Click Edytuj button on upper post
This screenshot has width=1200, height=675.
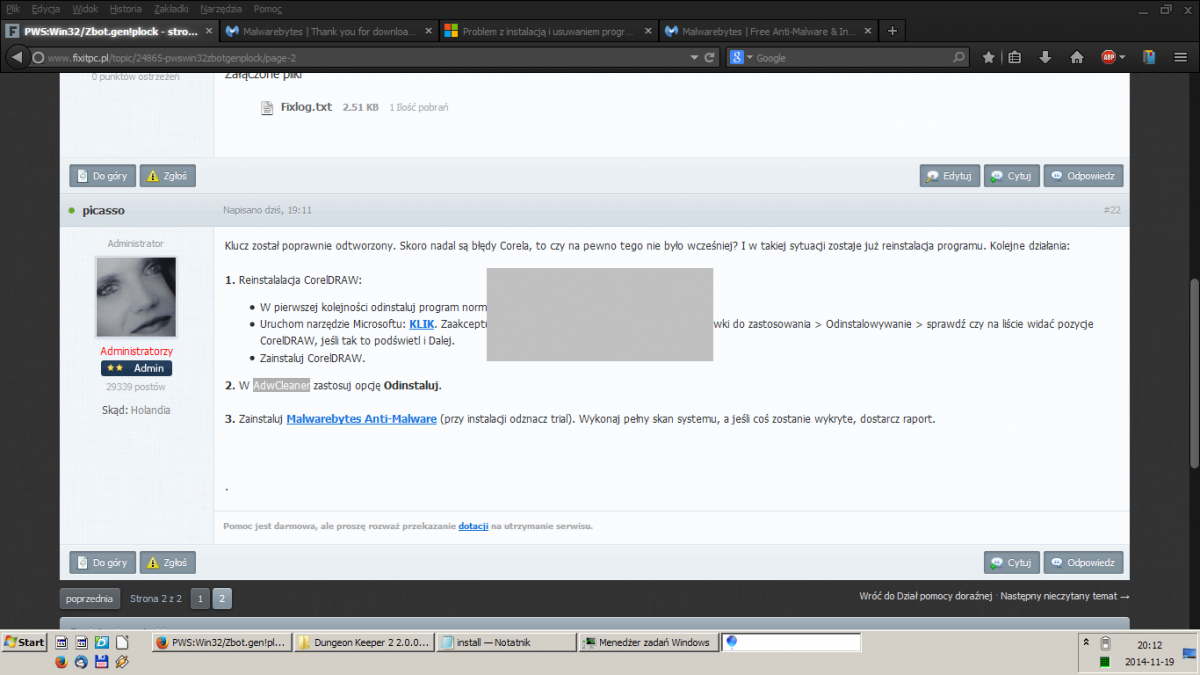tap(950, 176)
